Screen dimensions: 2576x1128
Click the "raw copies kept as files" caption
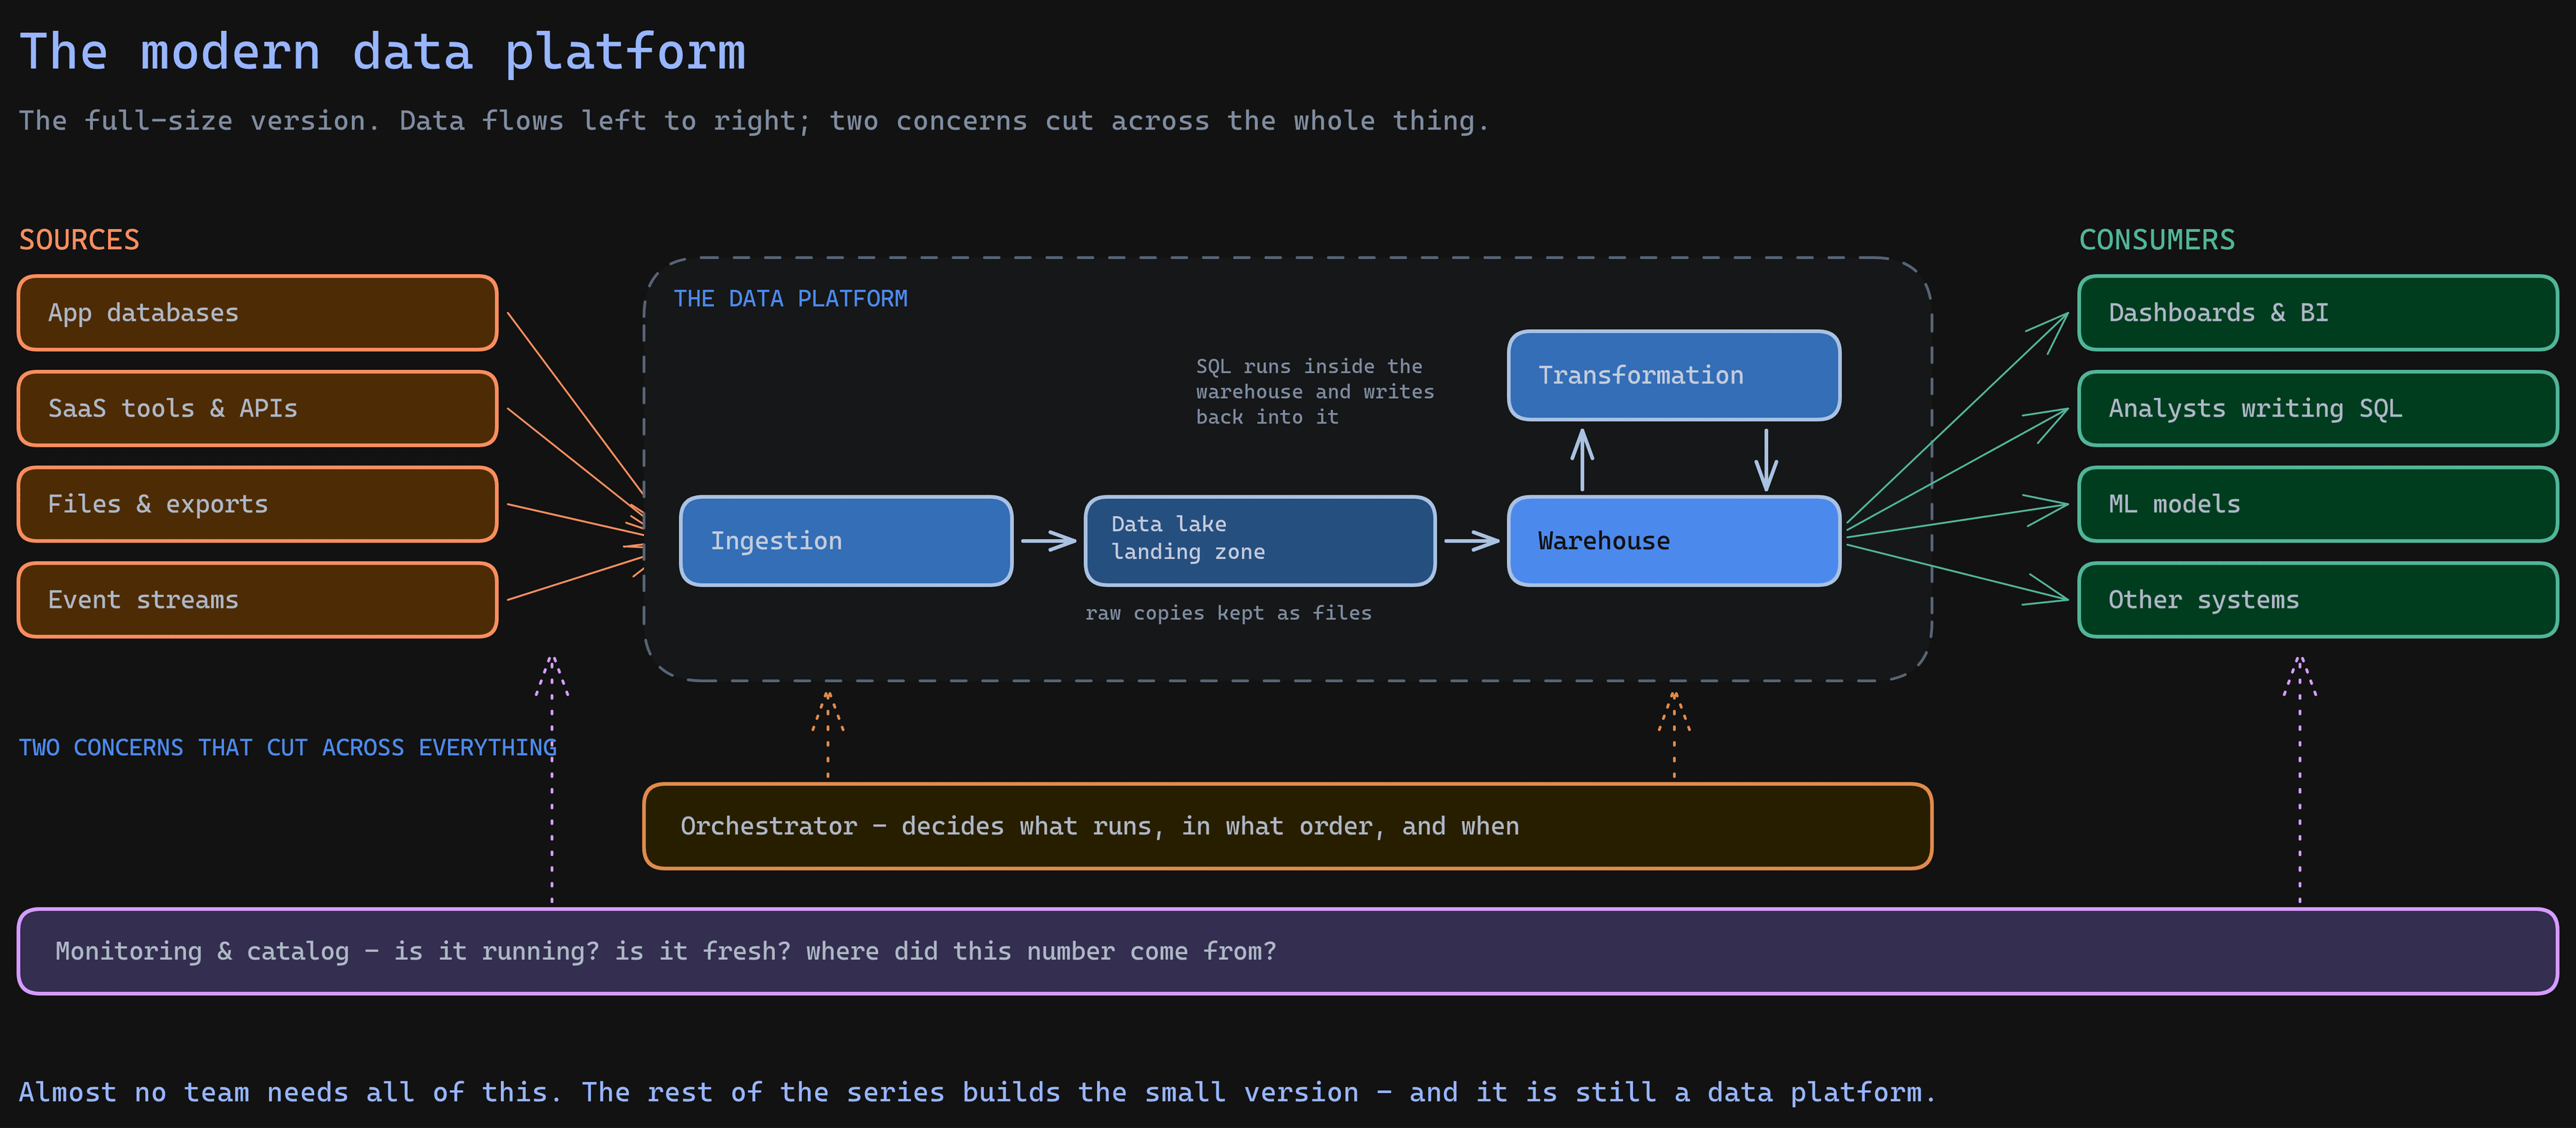tap(1229, 613)
